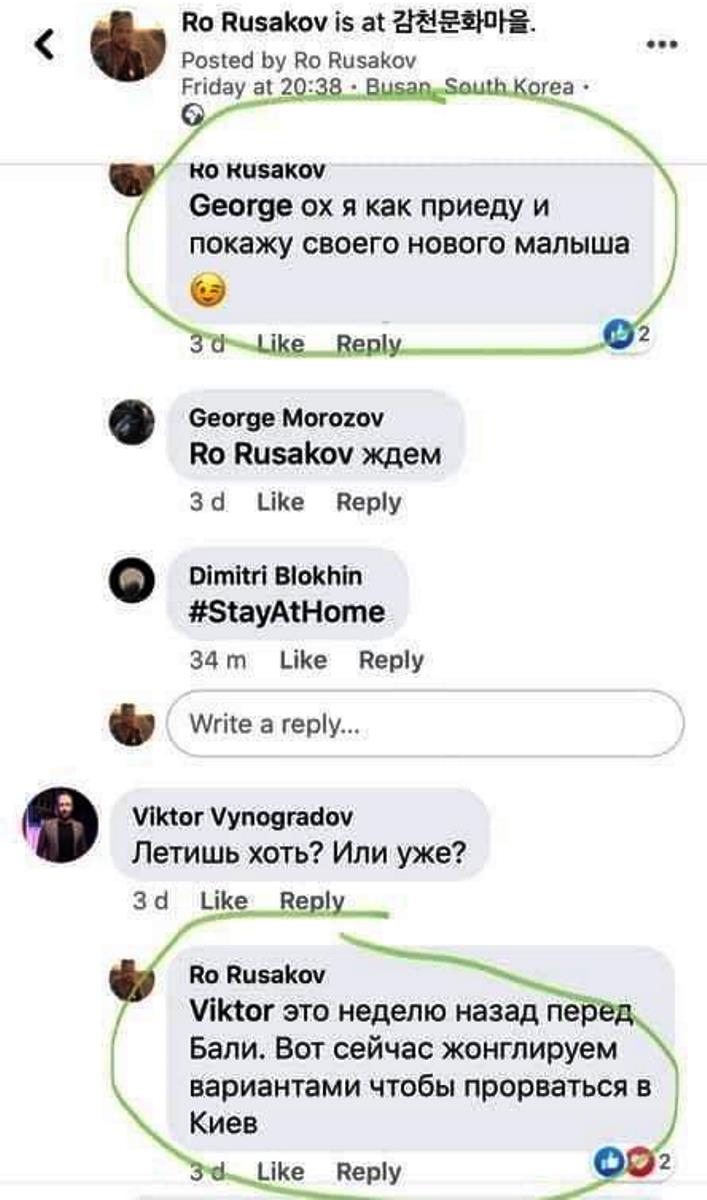Open the three-dots post options menu

661,45
